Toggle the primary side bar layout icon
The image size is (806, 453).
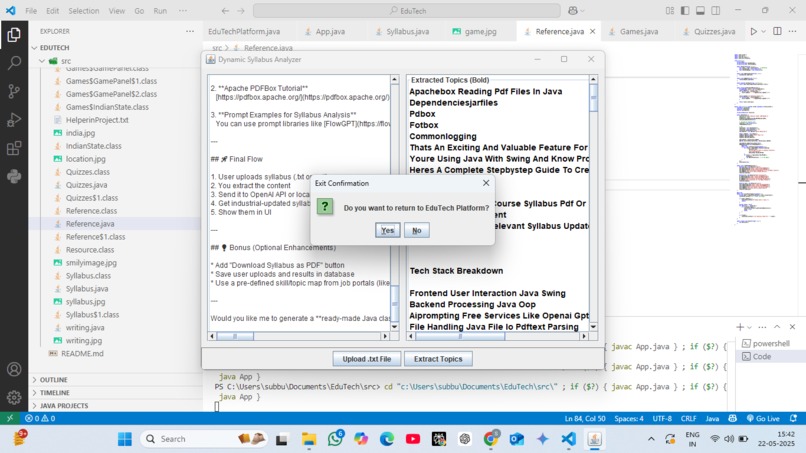tap(685, 10)
